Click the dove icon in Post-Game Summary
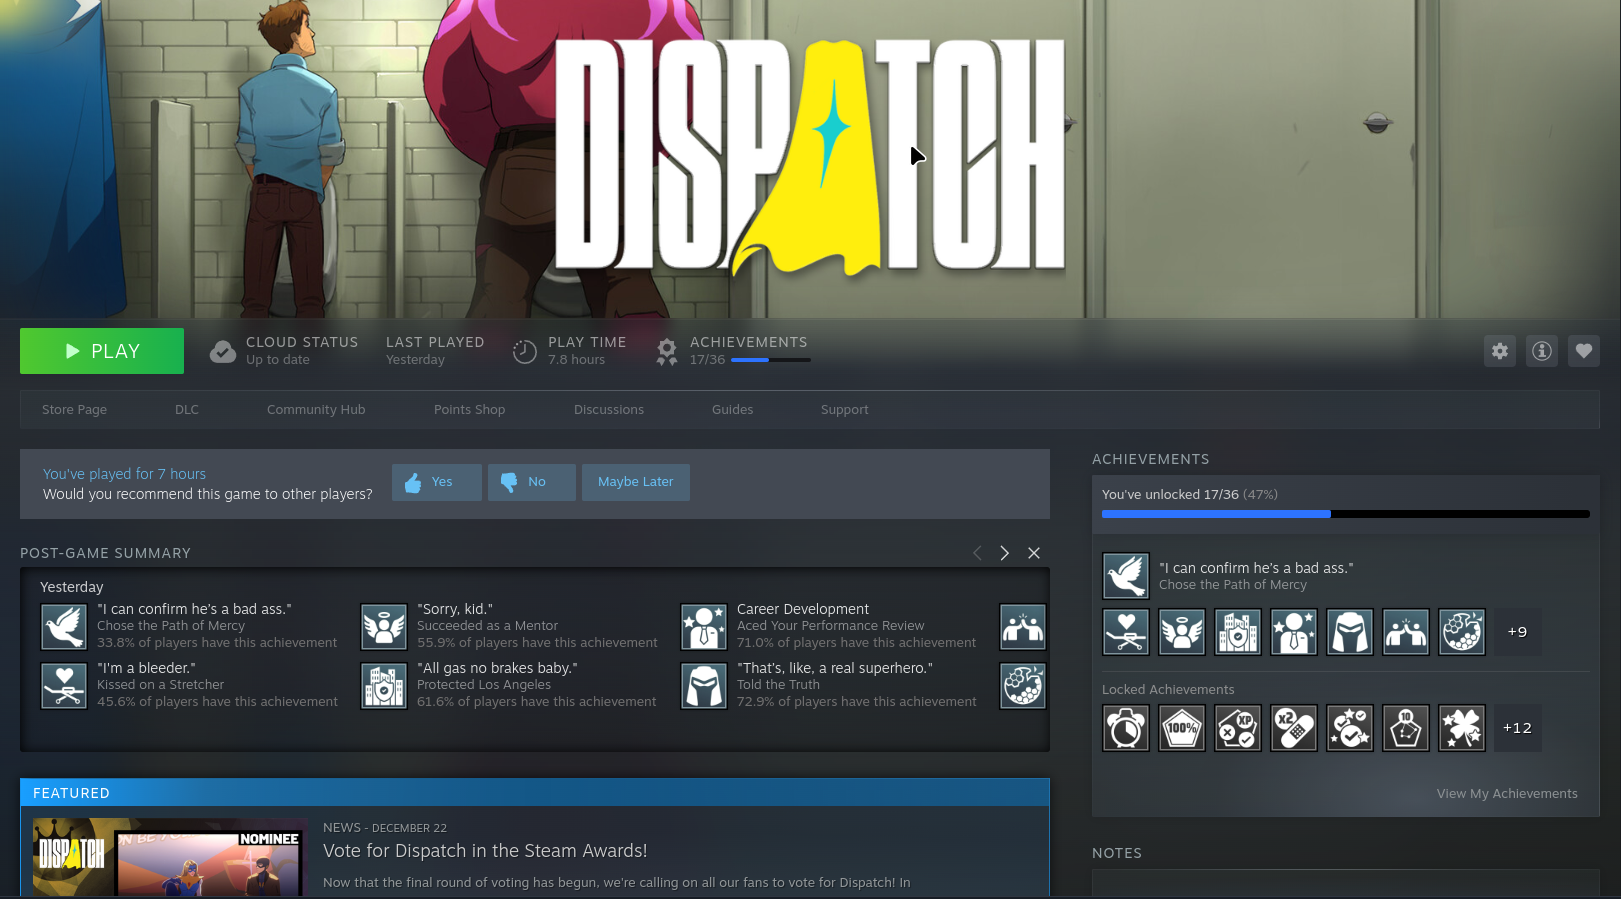 click(64, 627)
